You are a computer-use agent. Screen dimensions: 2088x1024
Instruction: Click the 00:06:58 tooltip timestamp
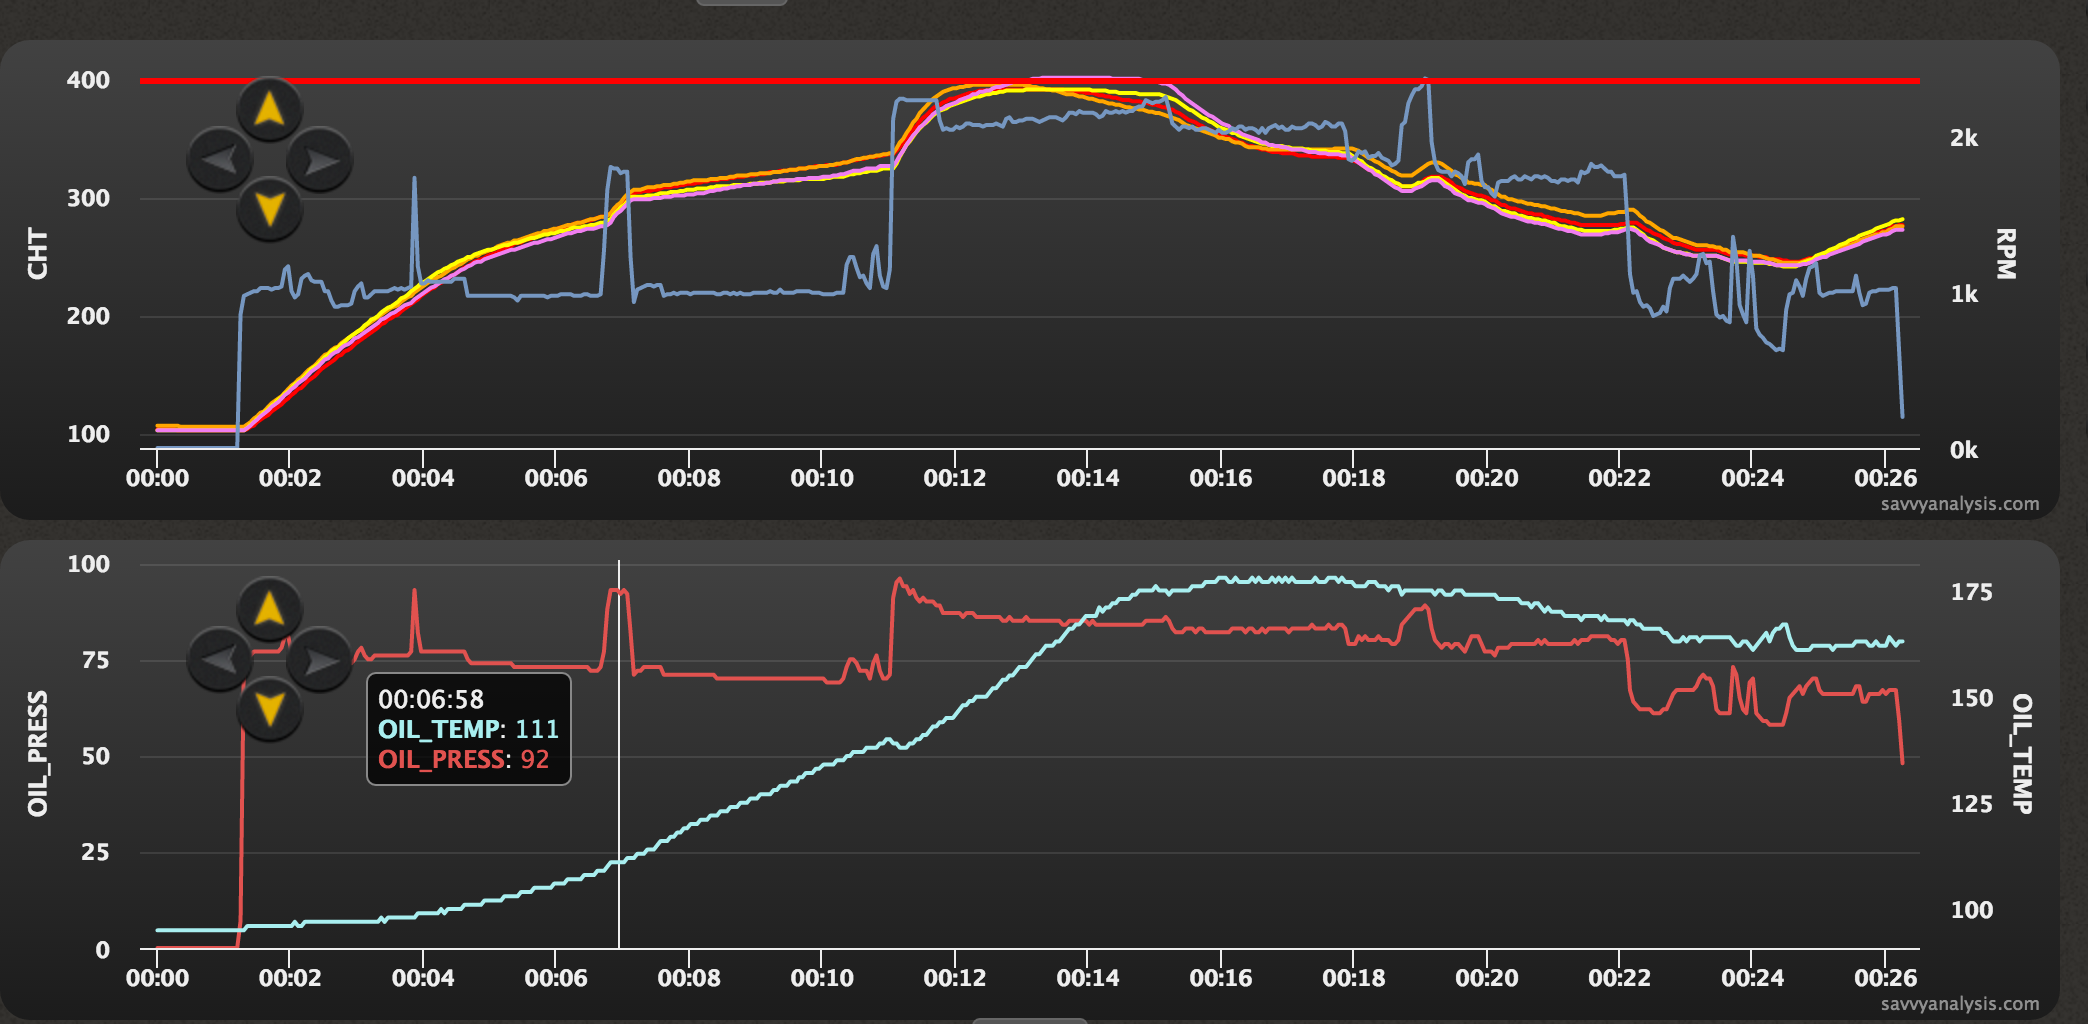pyautogui.click(x=431, y=699)
